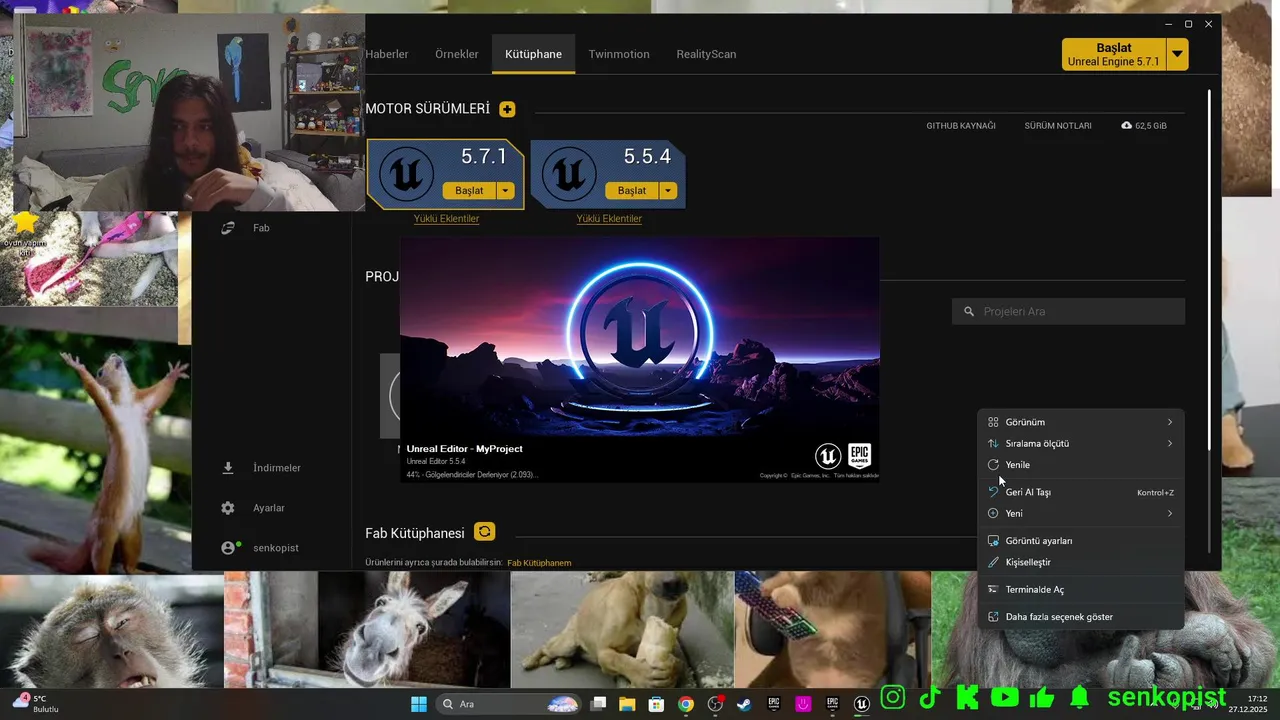Expand the main Başlat Unreal Engine 5.7.1 dropdown

[x=1177, y=54]
